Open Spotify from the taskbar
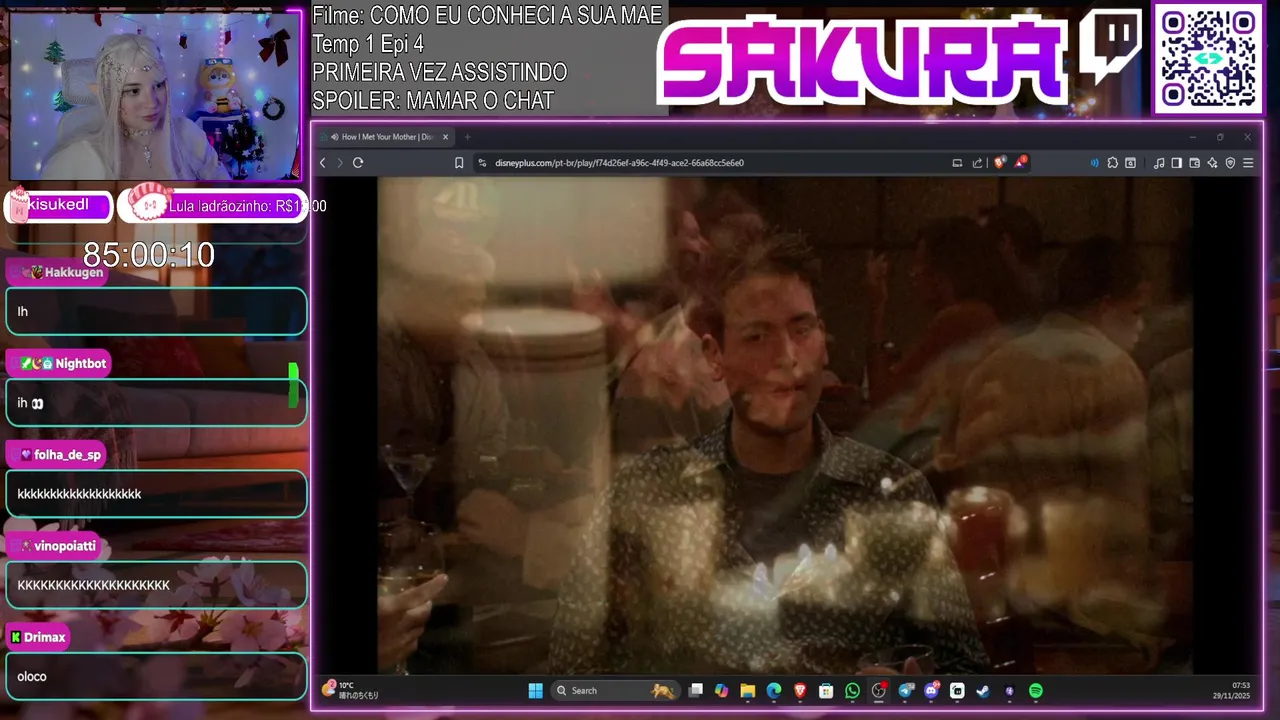The height and width of the screenshot is (720, 1280). click(1036, 690)
